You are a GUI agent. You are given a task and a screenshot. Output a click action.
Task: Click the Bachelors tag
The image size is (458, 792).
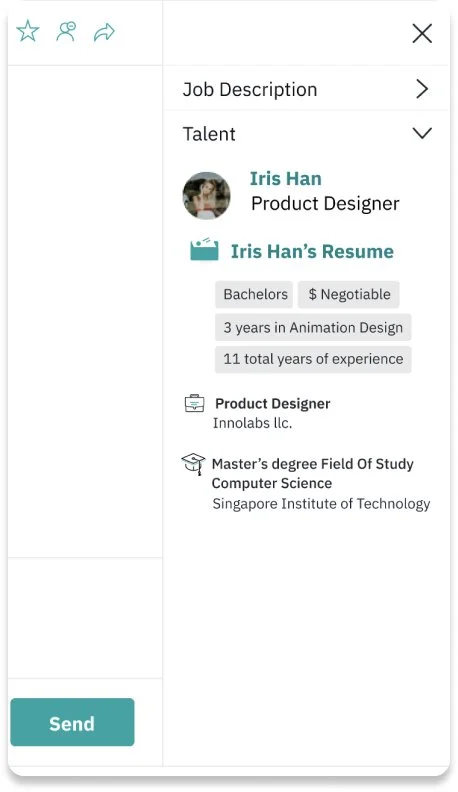pyautogui.click(x=254, y=294)
